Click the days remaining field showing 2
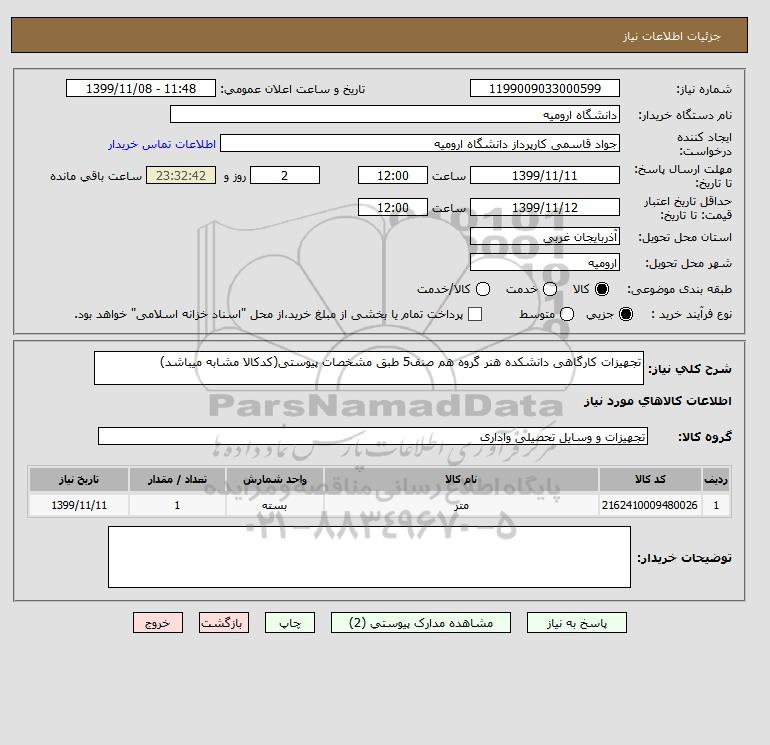 coord(285,175)
